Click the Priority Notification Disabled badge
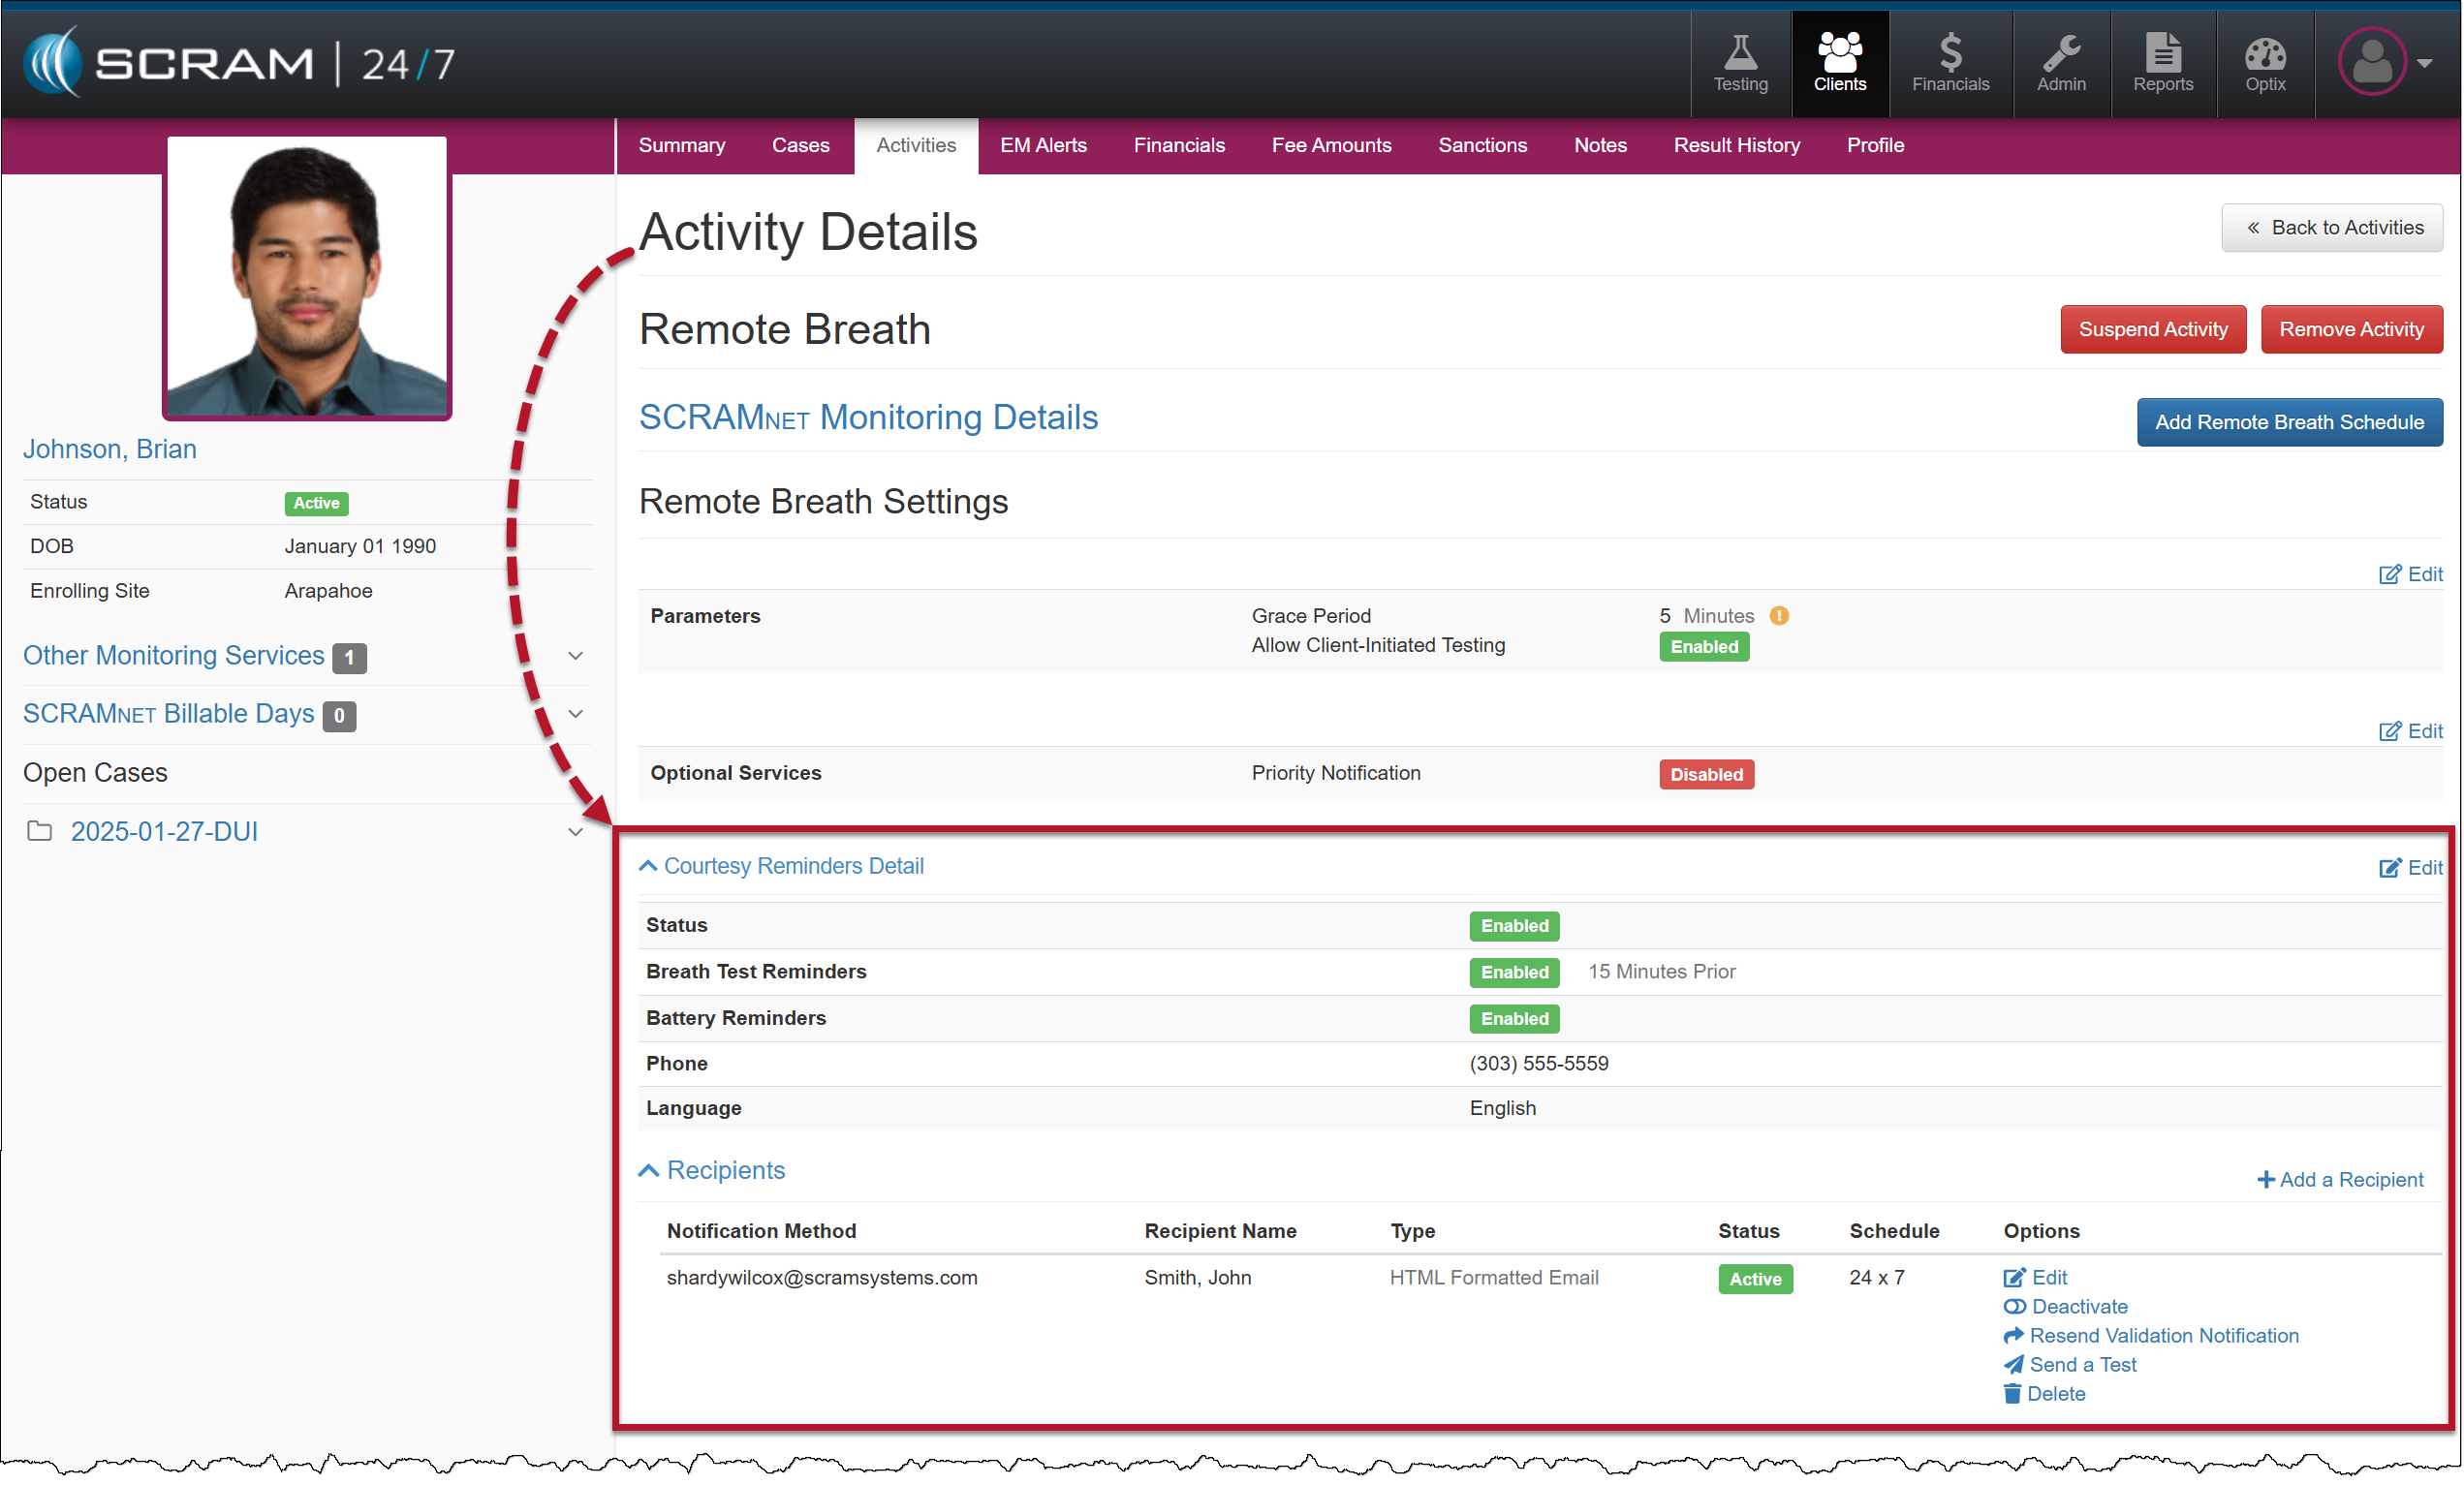Image resolution: width=2464 pixels, height=1485 pixels. point(1705,774)
